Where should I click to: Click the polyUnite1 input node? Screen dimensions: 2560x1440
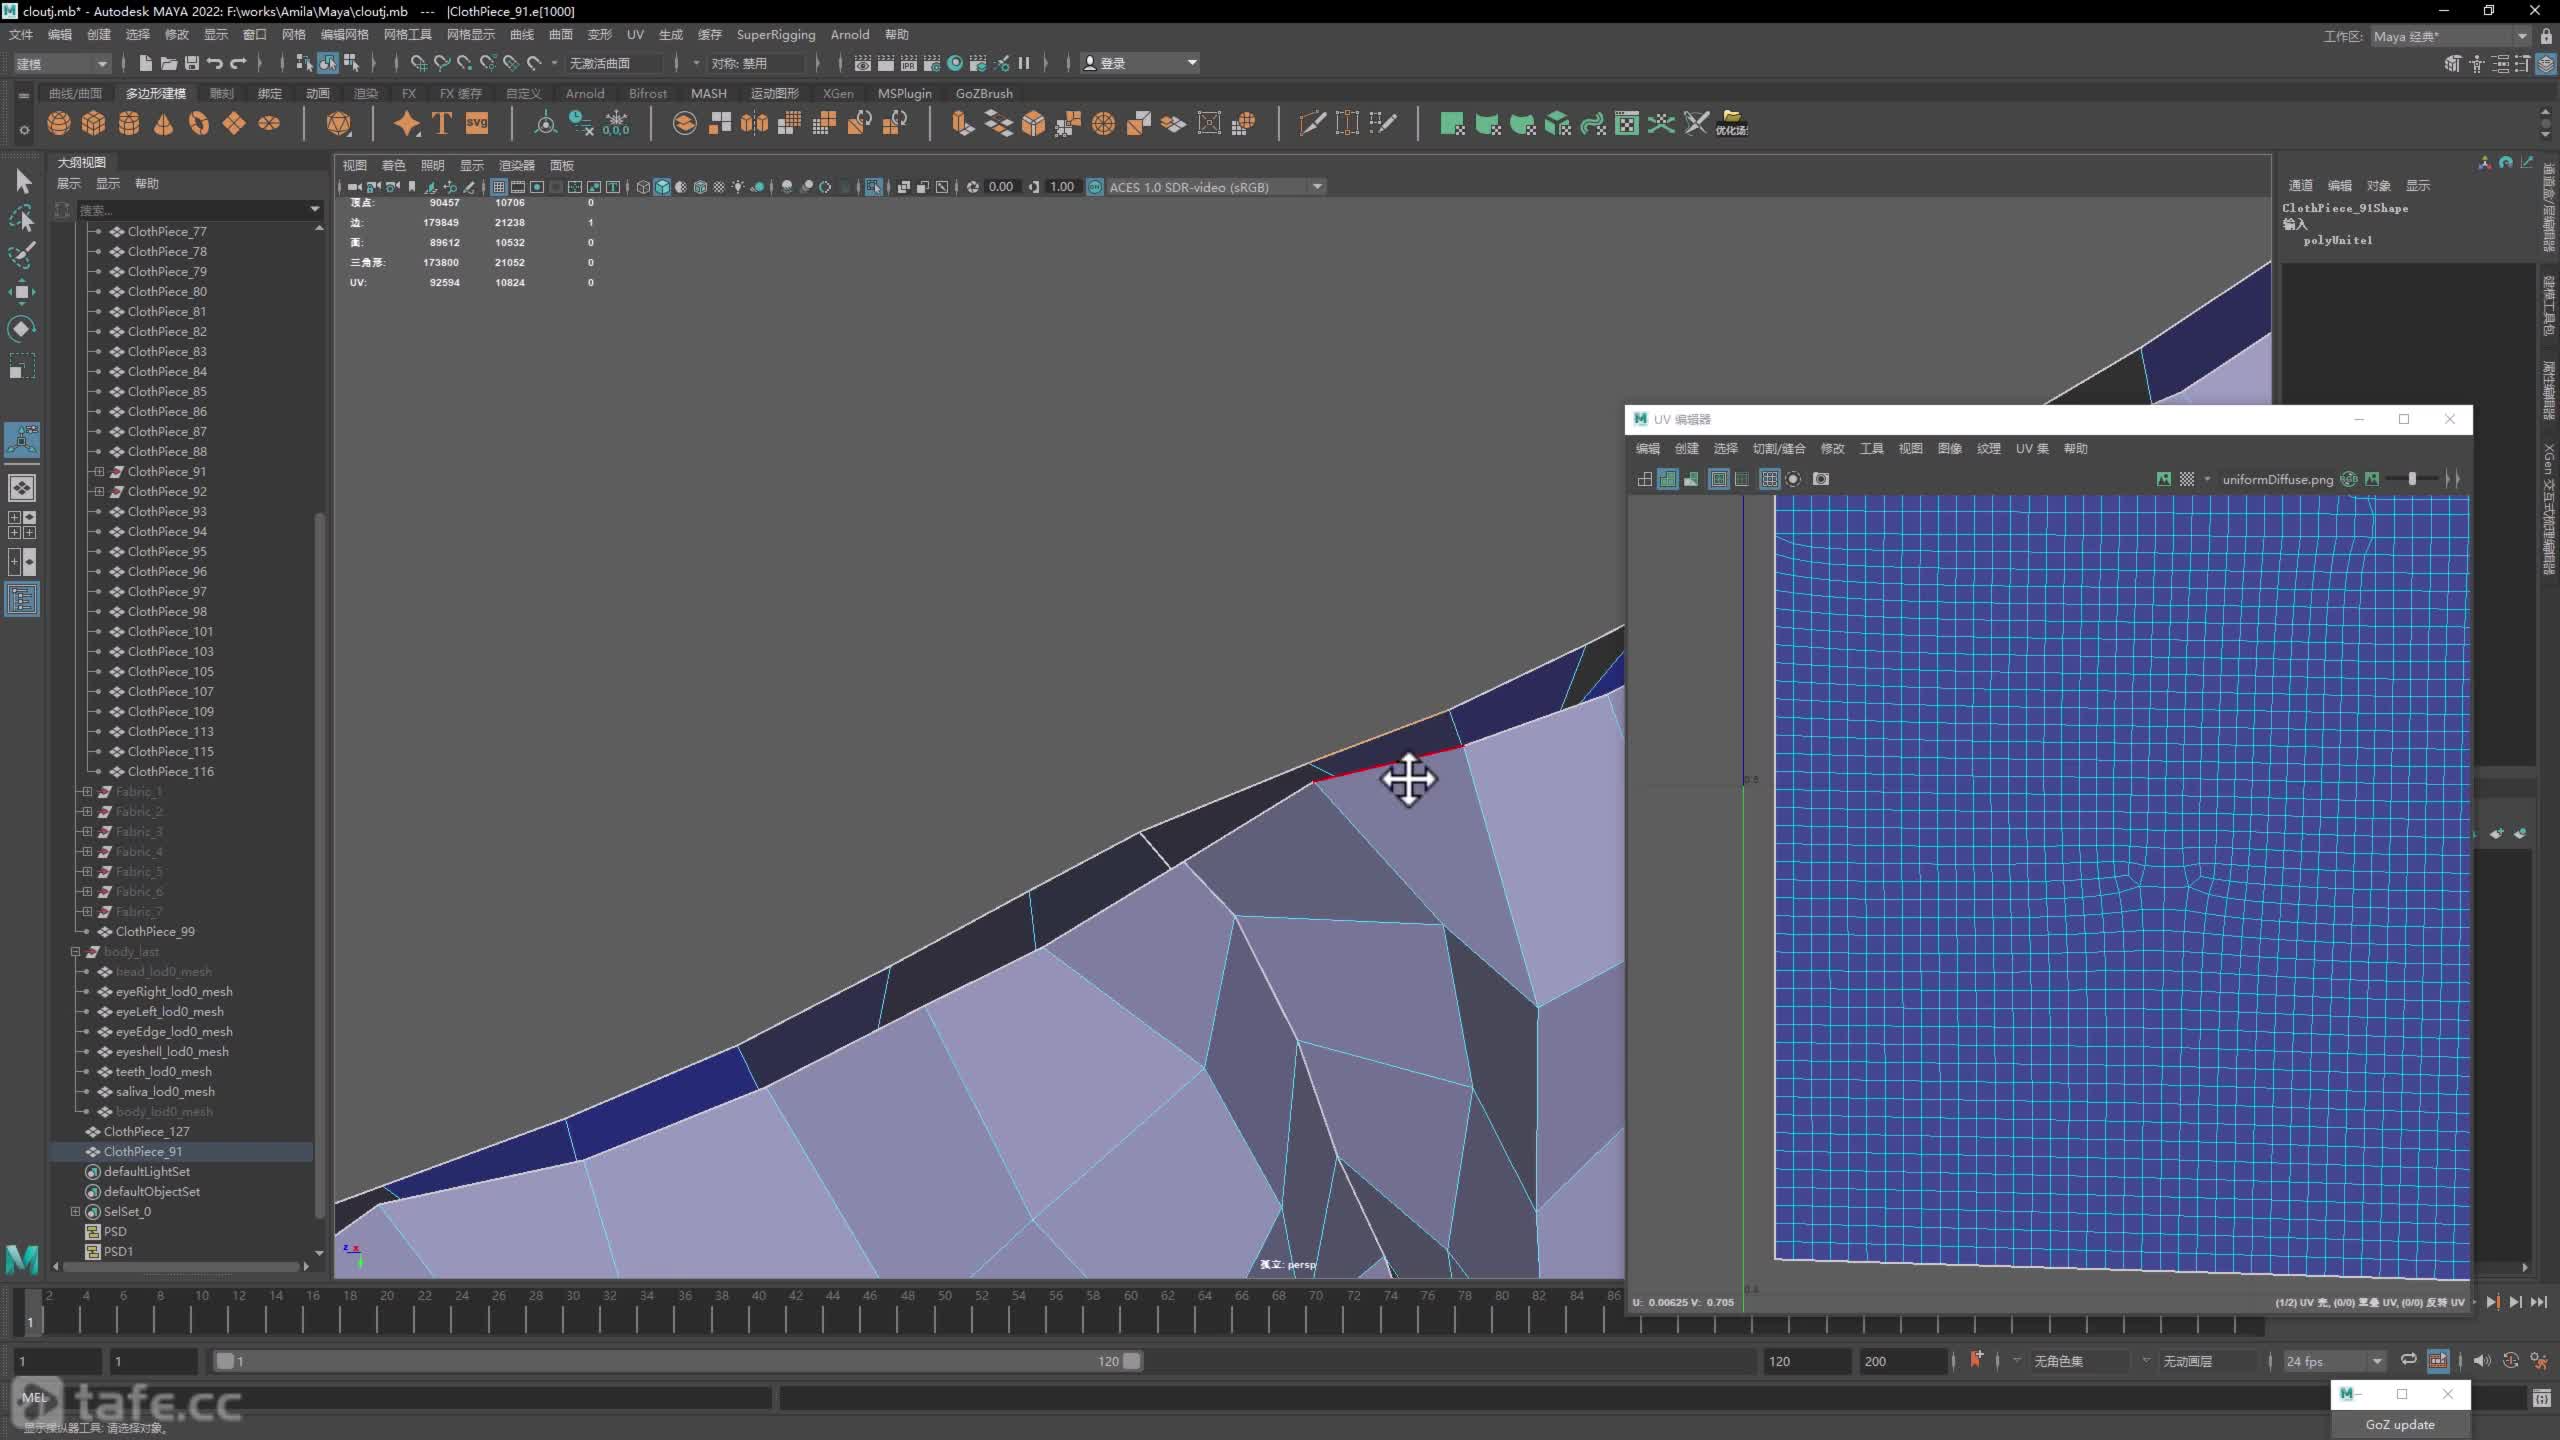pyautogui.click(x=2338, y=240)
